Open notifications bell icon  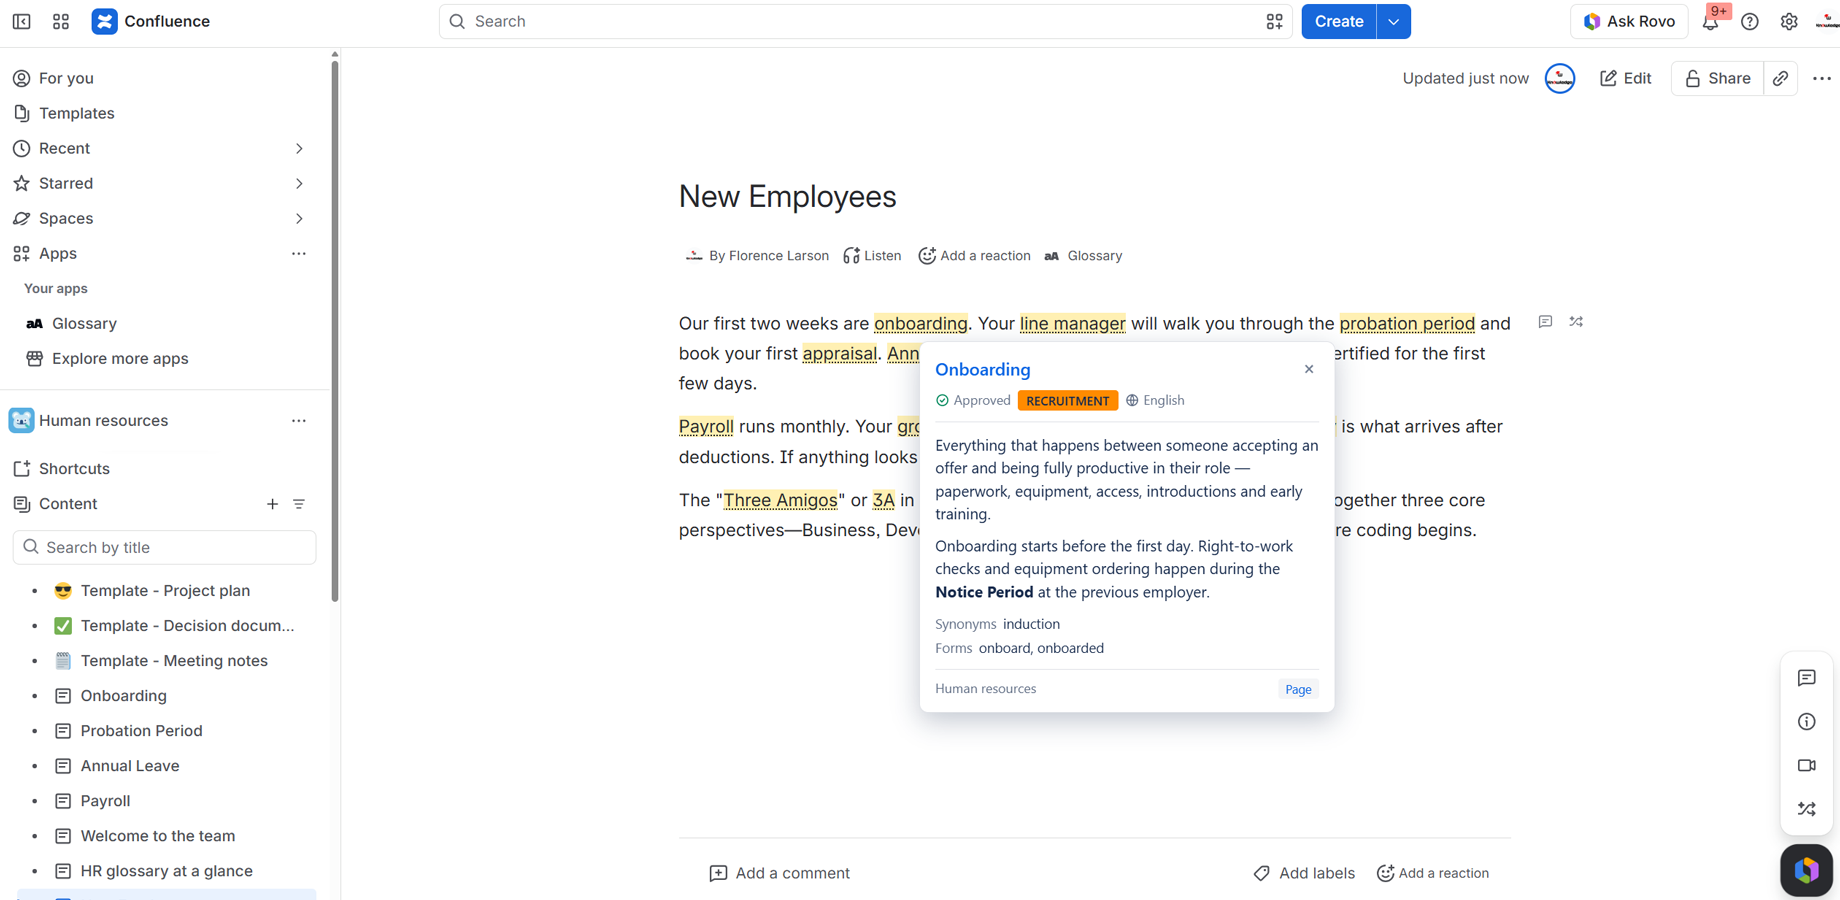pyautogui.click(x=1711, y=22)
